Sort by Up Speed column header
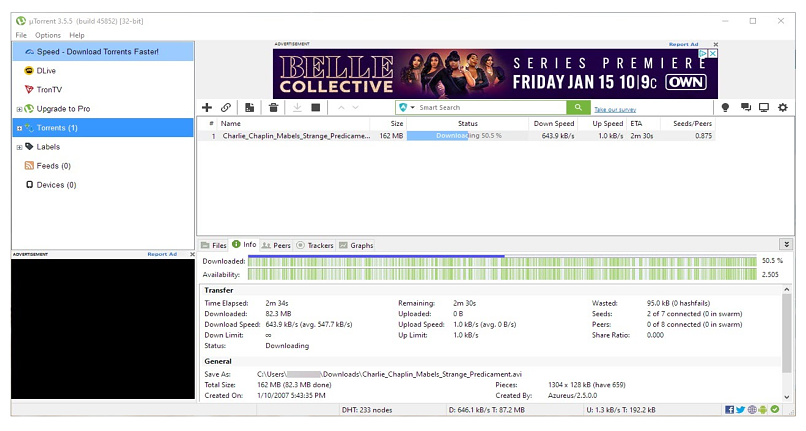 (x=602, y=123)
